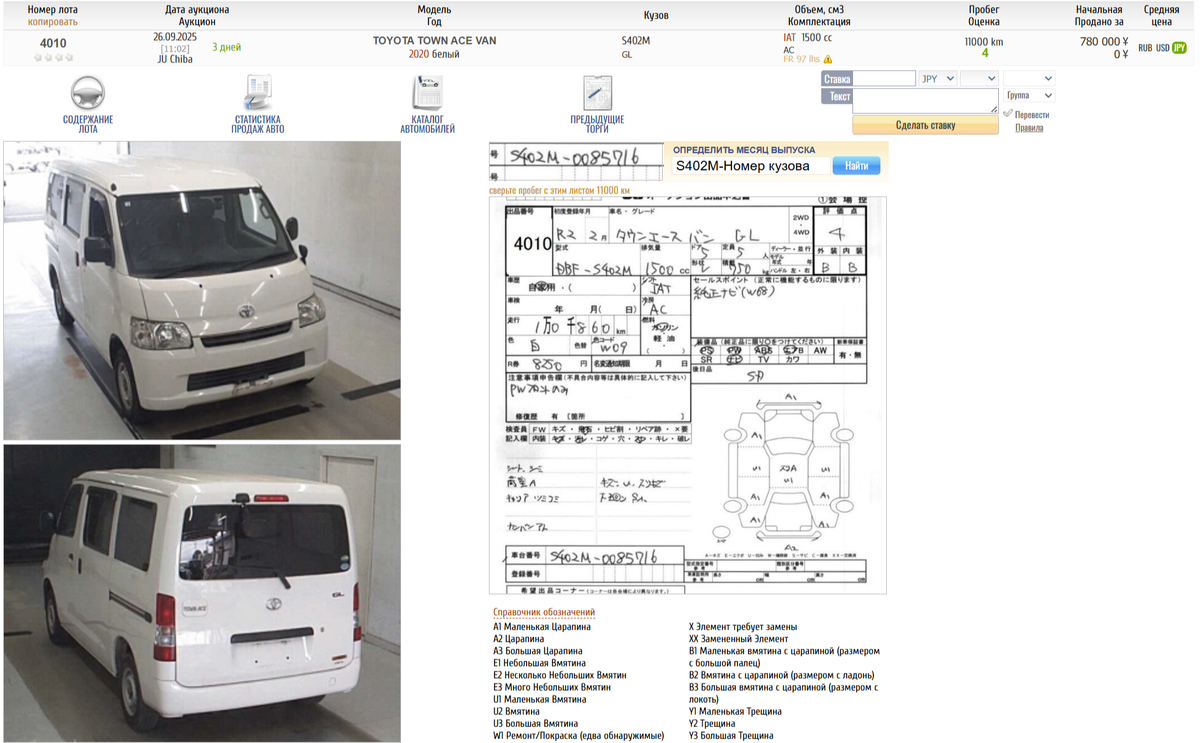Open the TOYOTA TOWN ACE VAN model link

coord(434,41)
